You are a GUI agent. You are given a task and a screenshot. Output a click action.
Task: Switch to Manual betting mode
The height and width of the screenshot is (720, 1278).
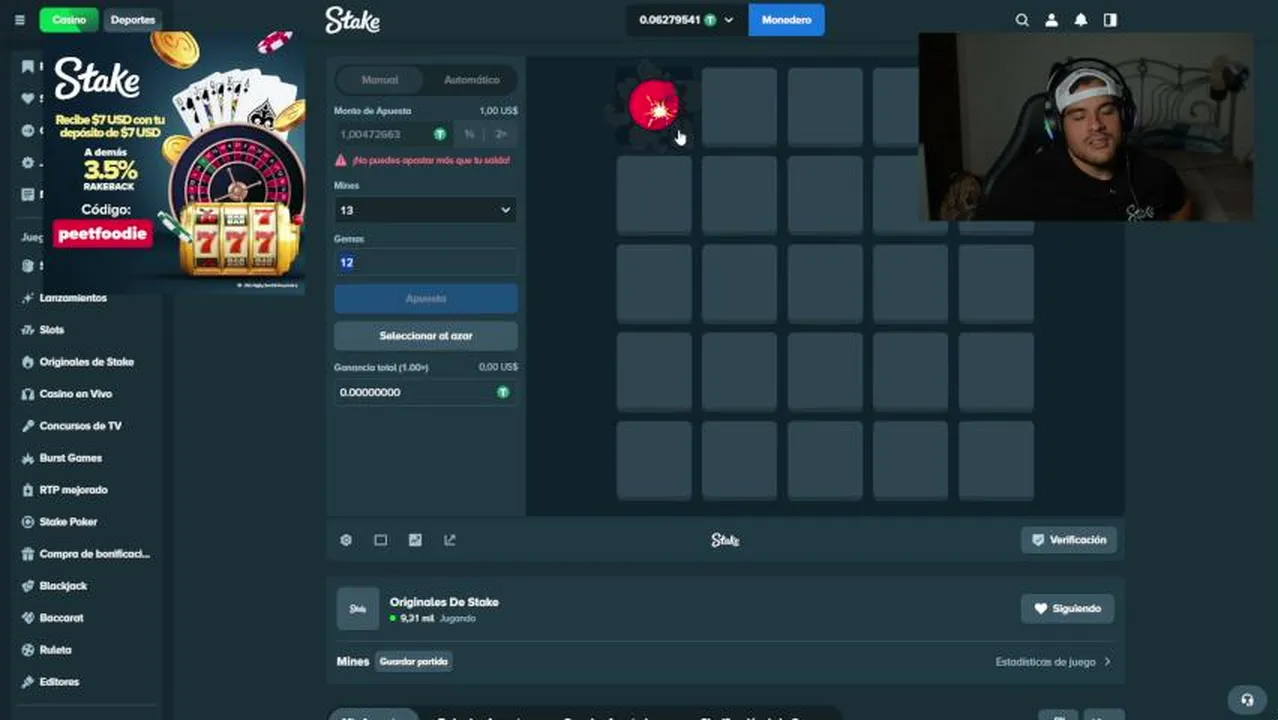(x=380, y=80)
